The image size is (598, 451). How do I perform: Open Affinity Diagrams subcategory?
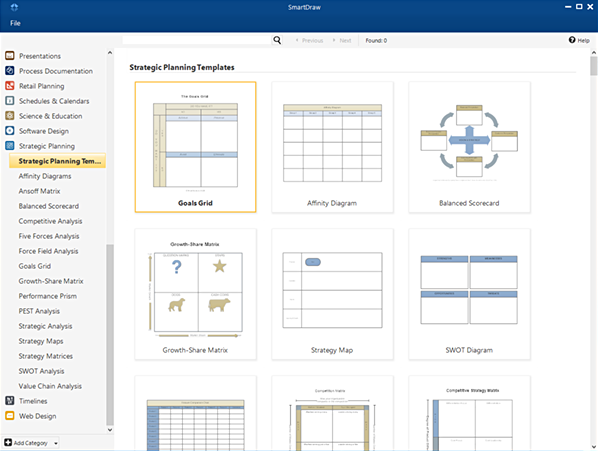coord(45,176)
